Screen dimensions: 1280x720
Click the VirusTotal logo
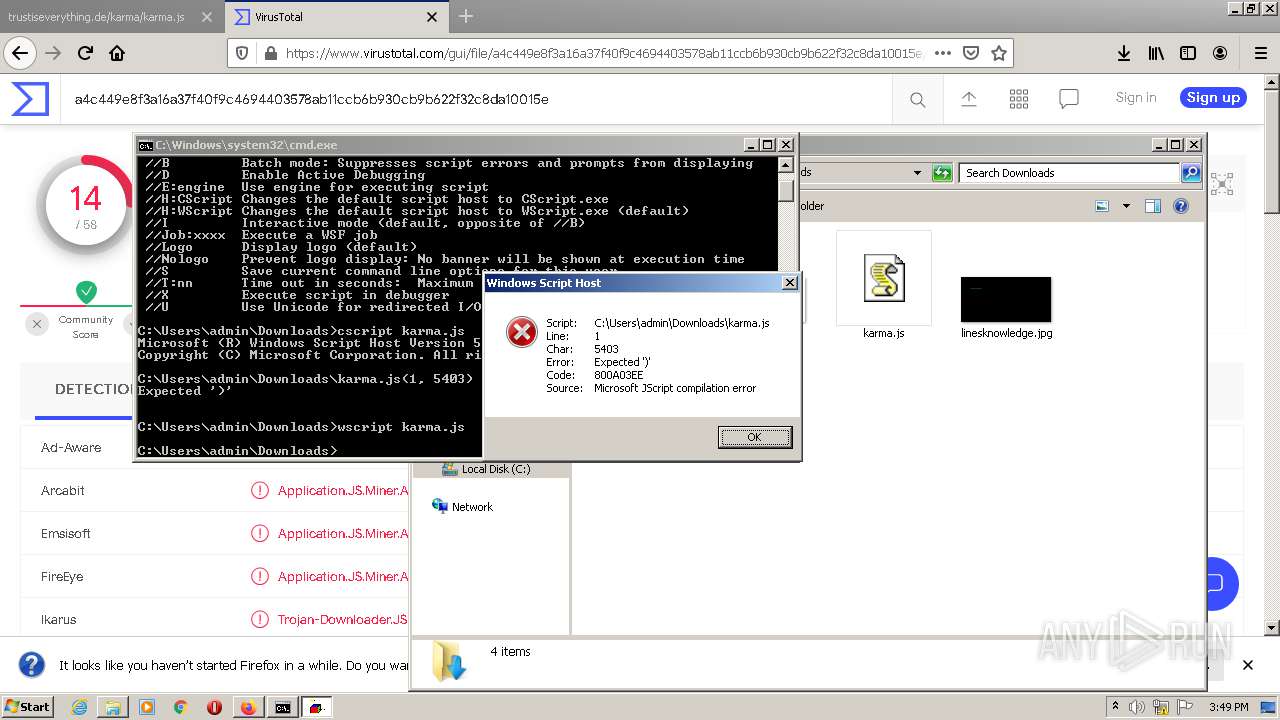pyautogui.click(x=30, y=99)
